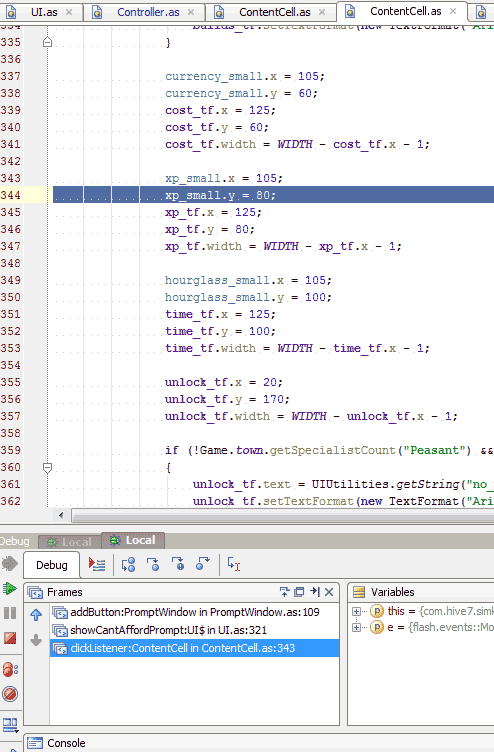Click the Pause program icon
494x752 pixels.
[x=10, y=613]
